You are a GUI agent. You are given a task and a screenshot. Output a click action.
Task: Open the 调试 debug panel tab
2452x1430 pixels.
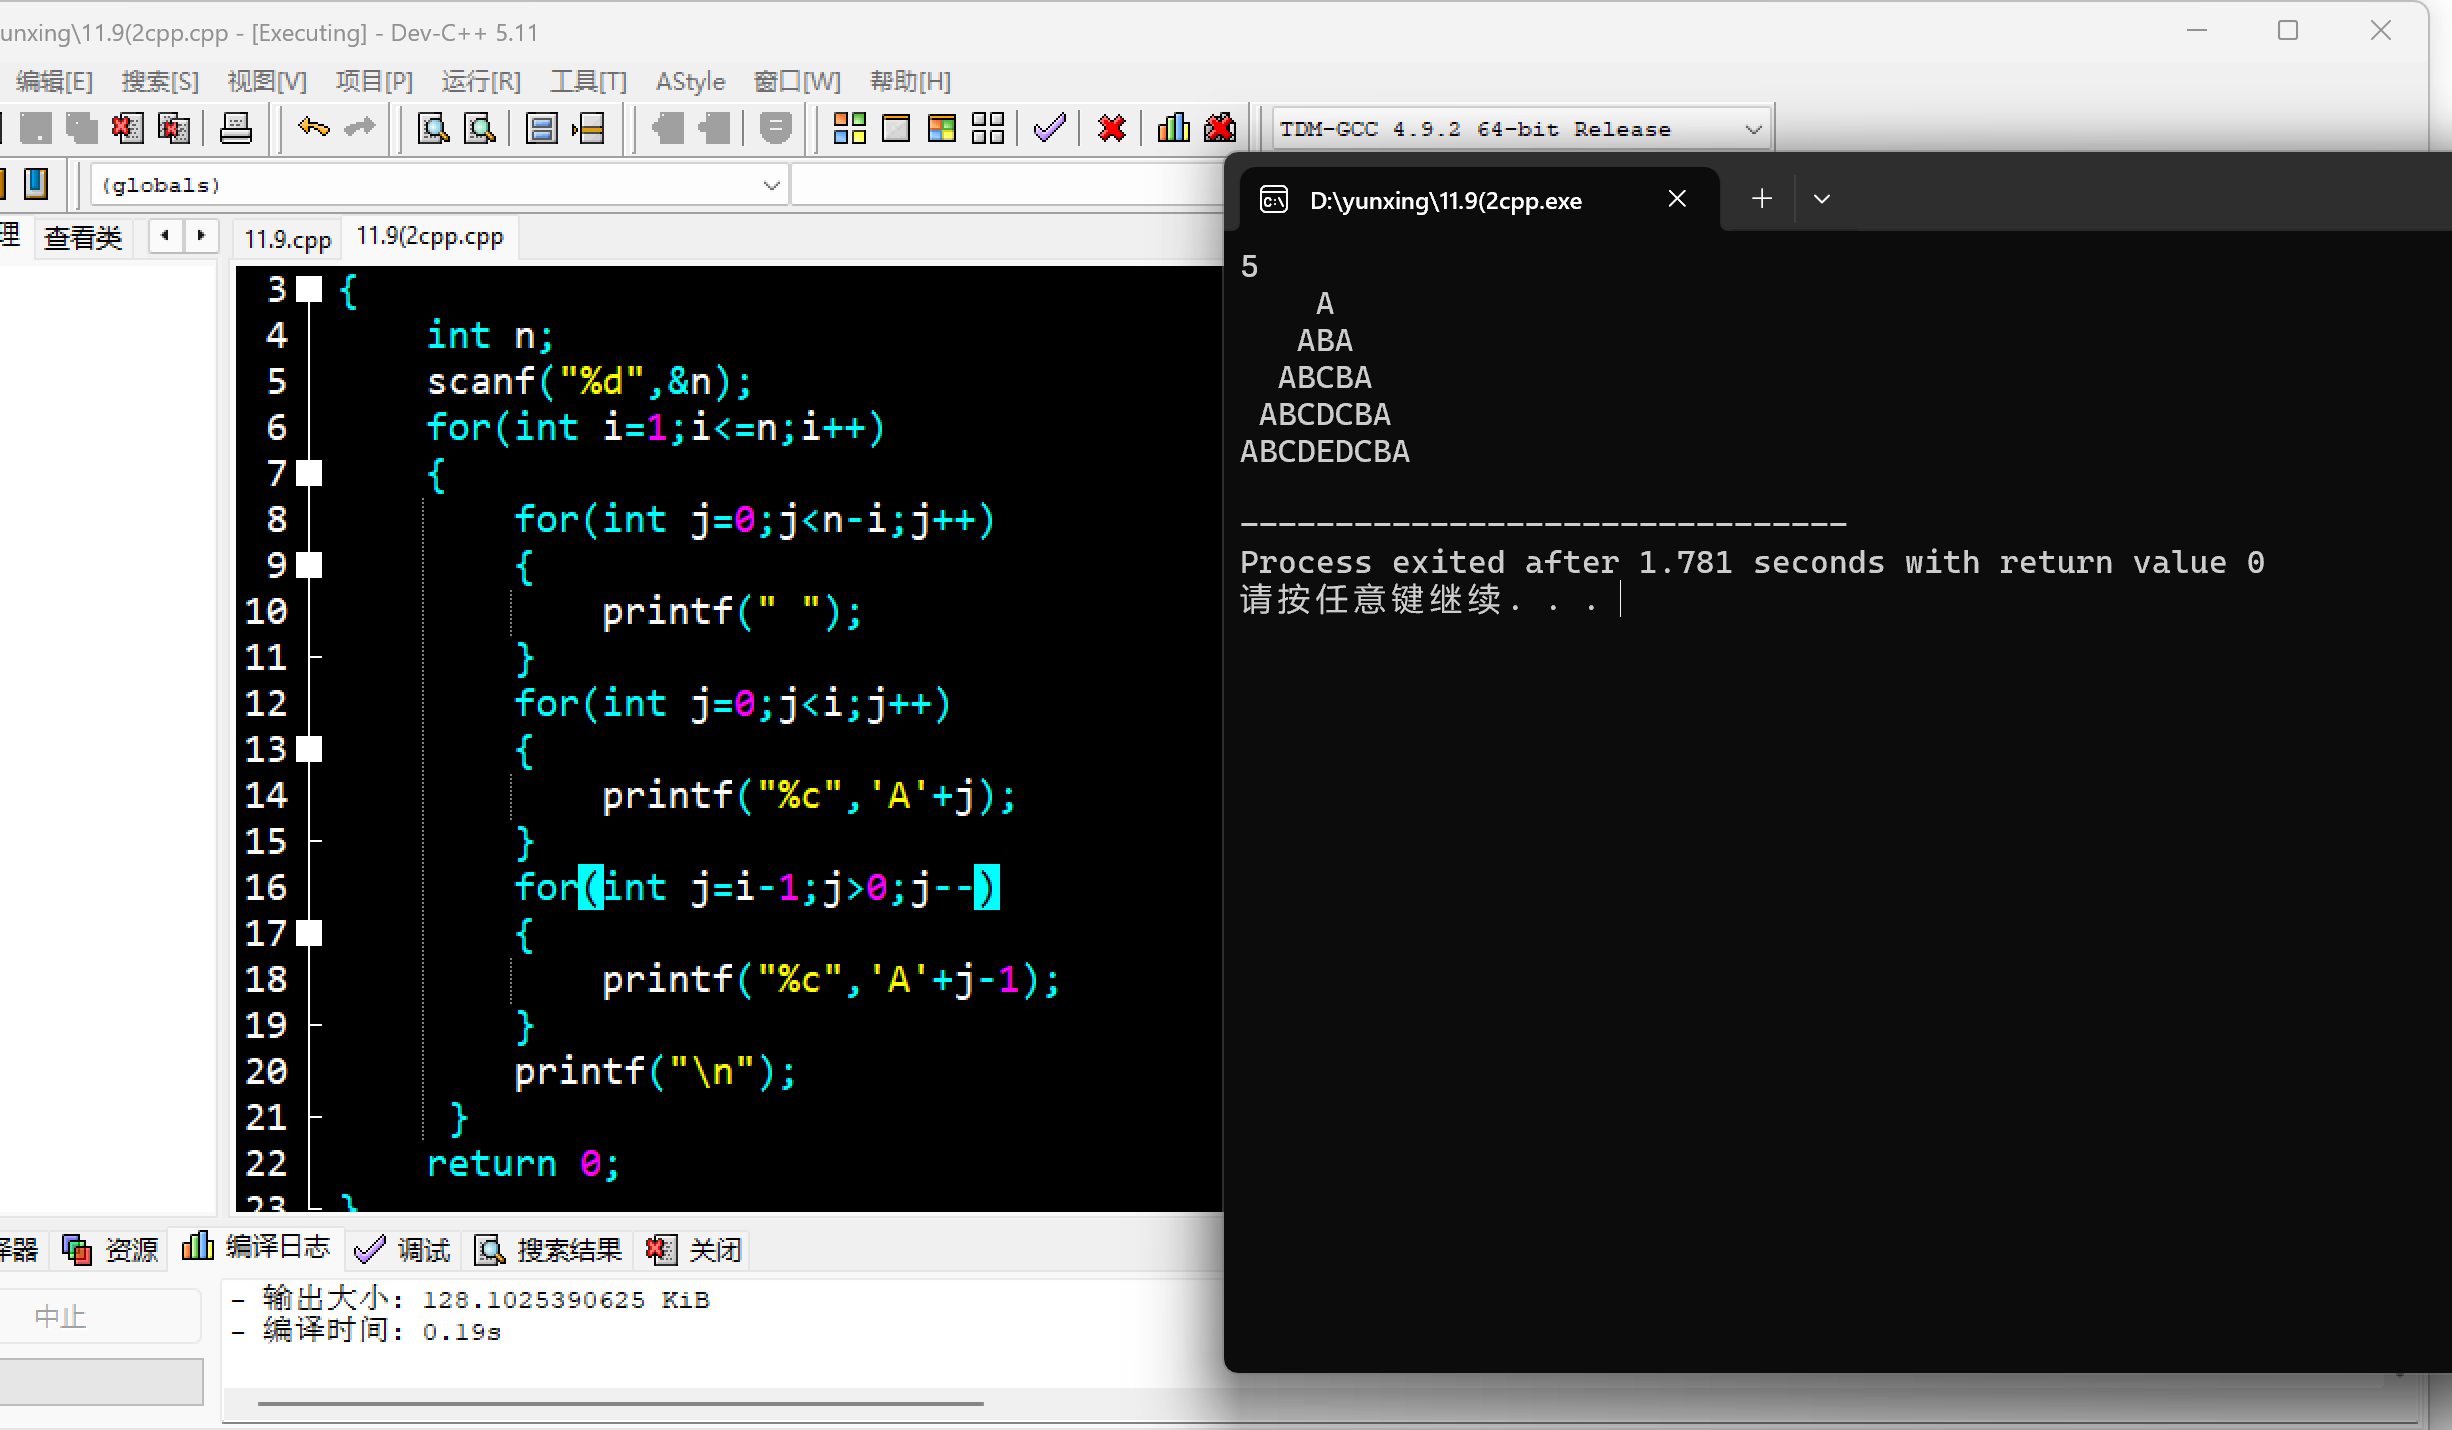[x=404, y=1249]
